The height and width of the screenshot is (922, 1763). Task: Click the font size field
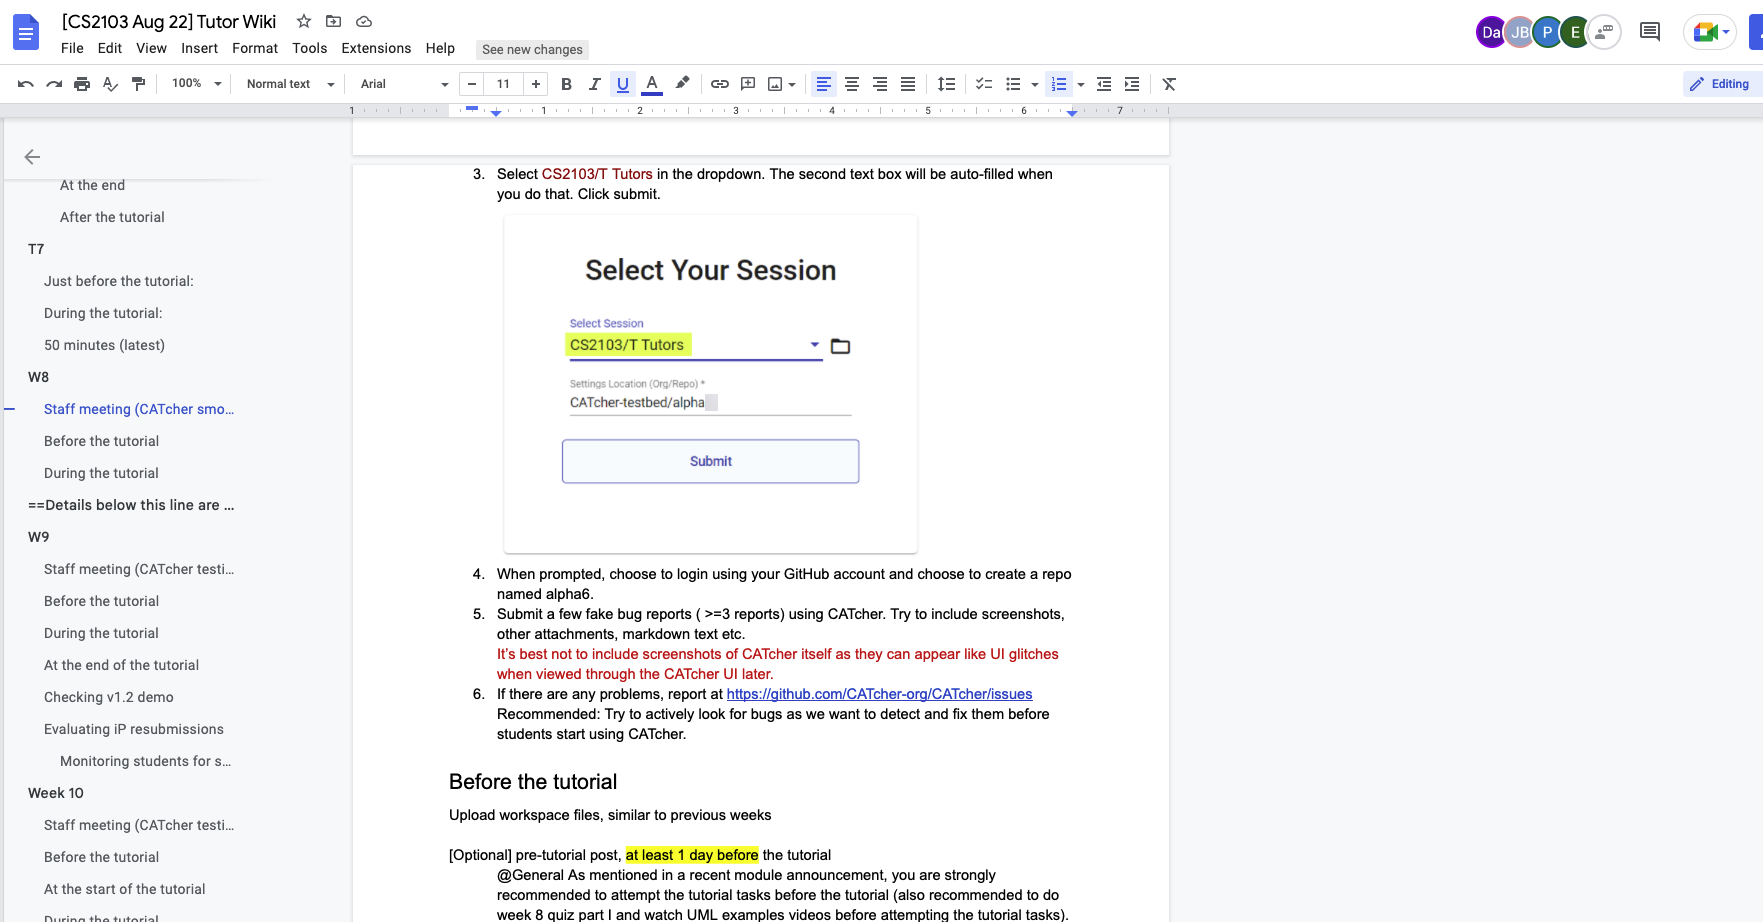click(504, 84)
